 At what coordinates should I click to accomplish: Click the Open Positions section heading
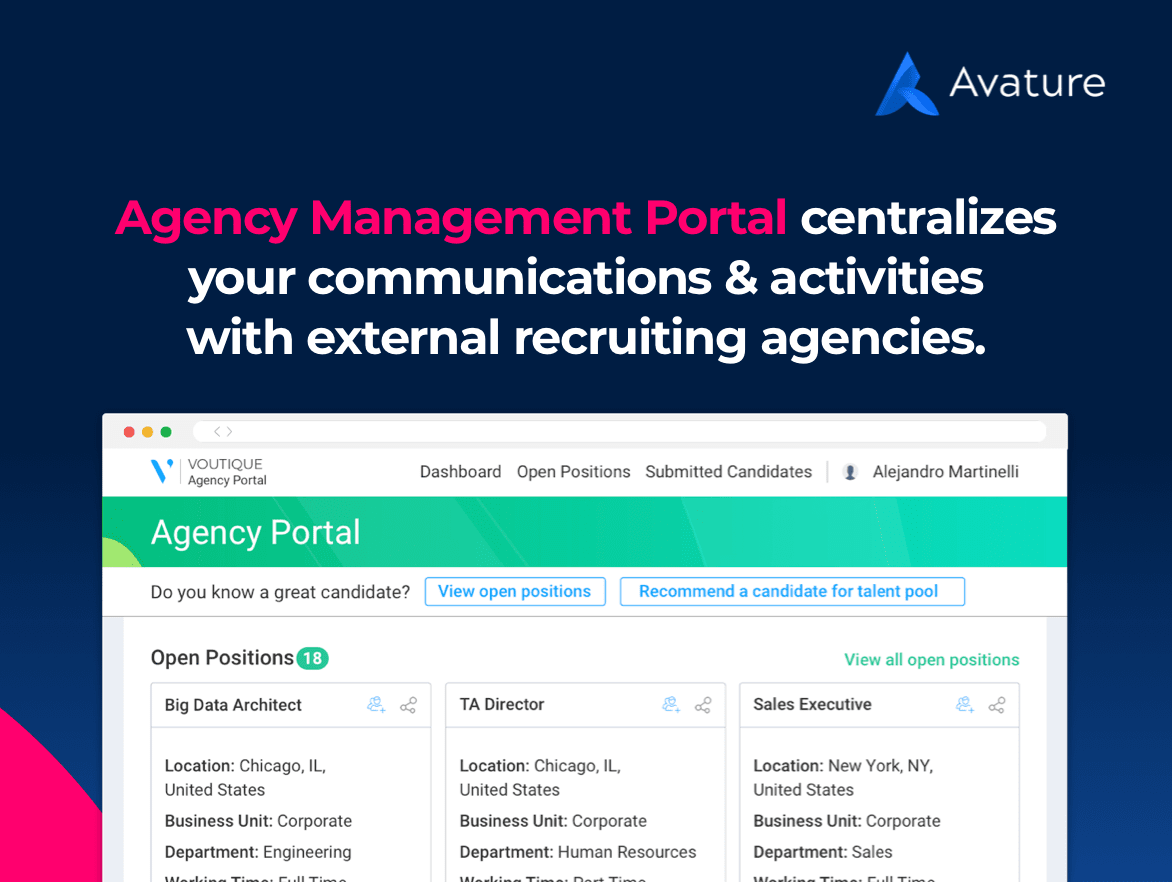click(222, 658)
